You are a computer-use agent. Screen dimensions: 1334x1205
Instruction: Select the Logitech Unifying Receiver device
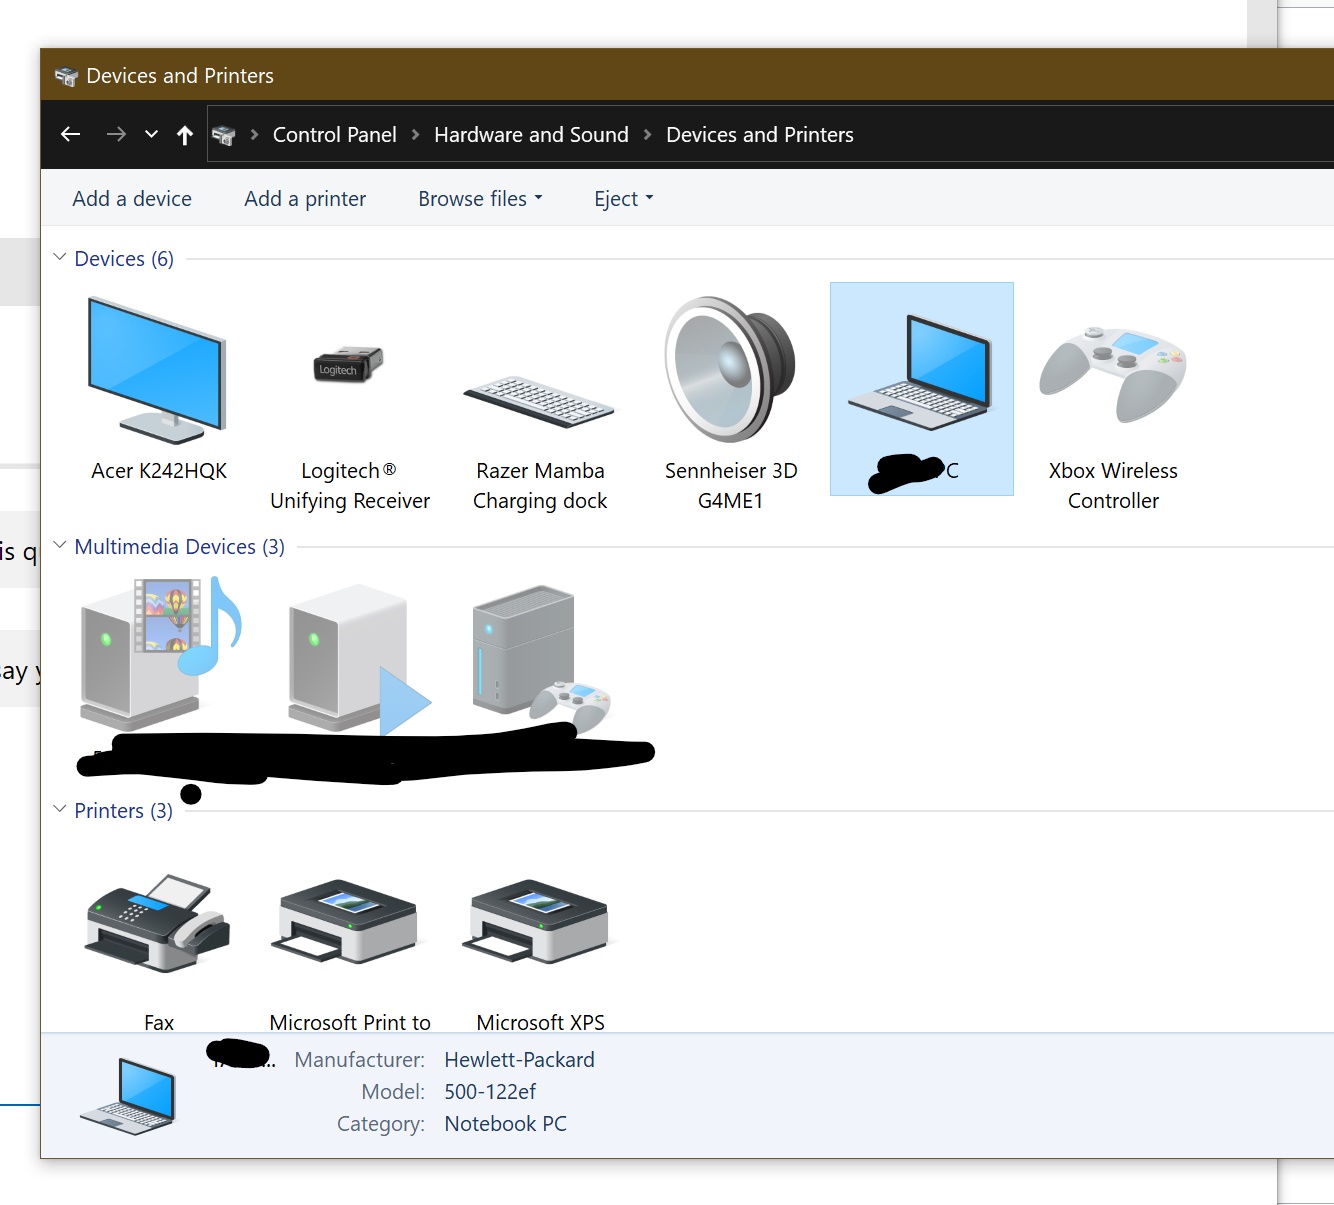coord(349,404)
